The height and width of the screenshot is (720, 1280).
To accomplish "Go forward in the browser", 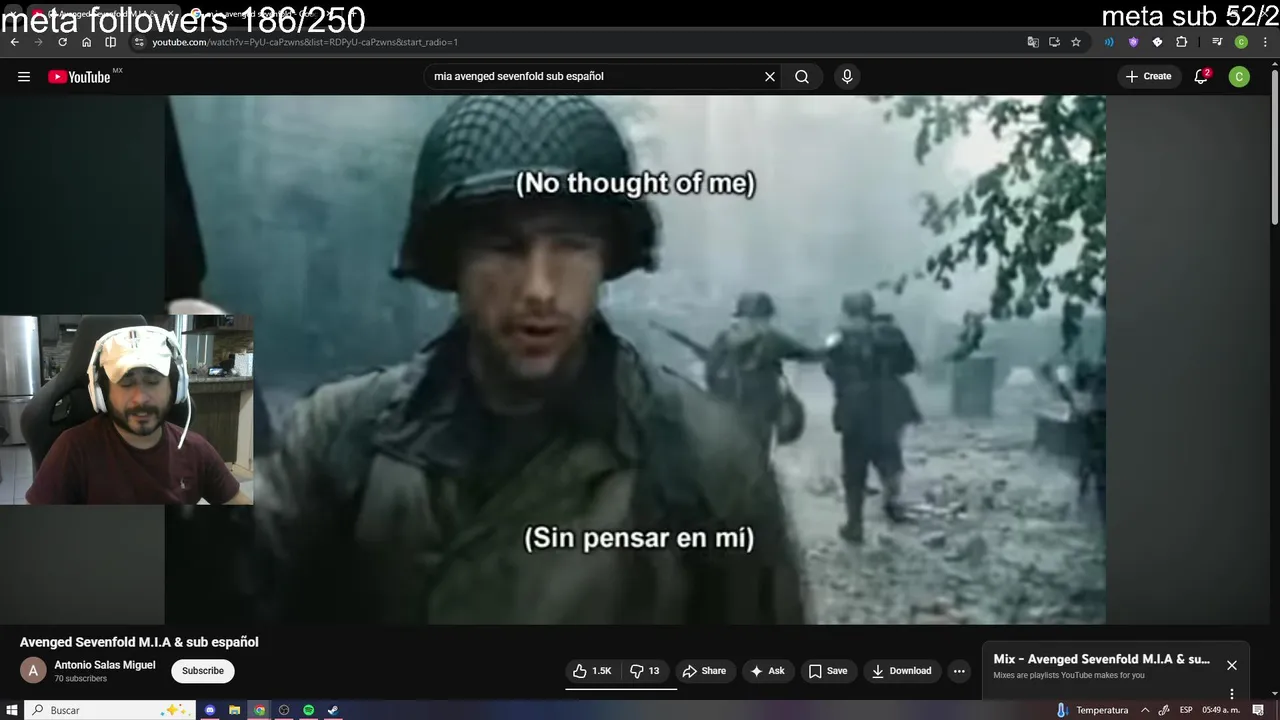I will click(x=39, y=42).
